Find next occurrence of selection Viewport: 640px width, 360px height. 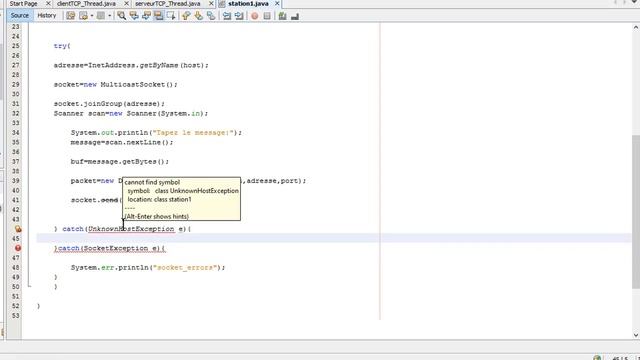(x=146, y=16)
